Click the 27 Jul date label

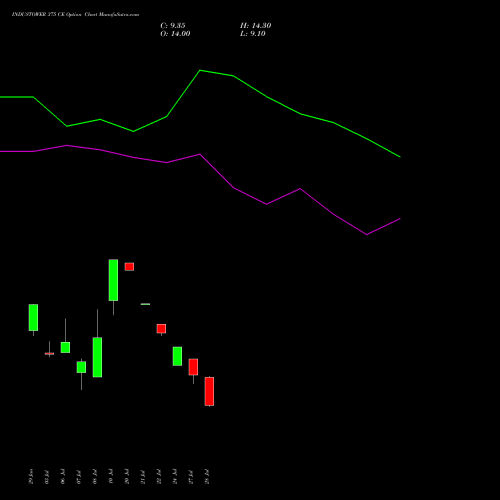point(191,476)
